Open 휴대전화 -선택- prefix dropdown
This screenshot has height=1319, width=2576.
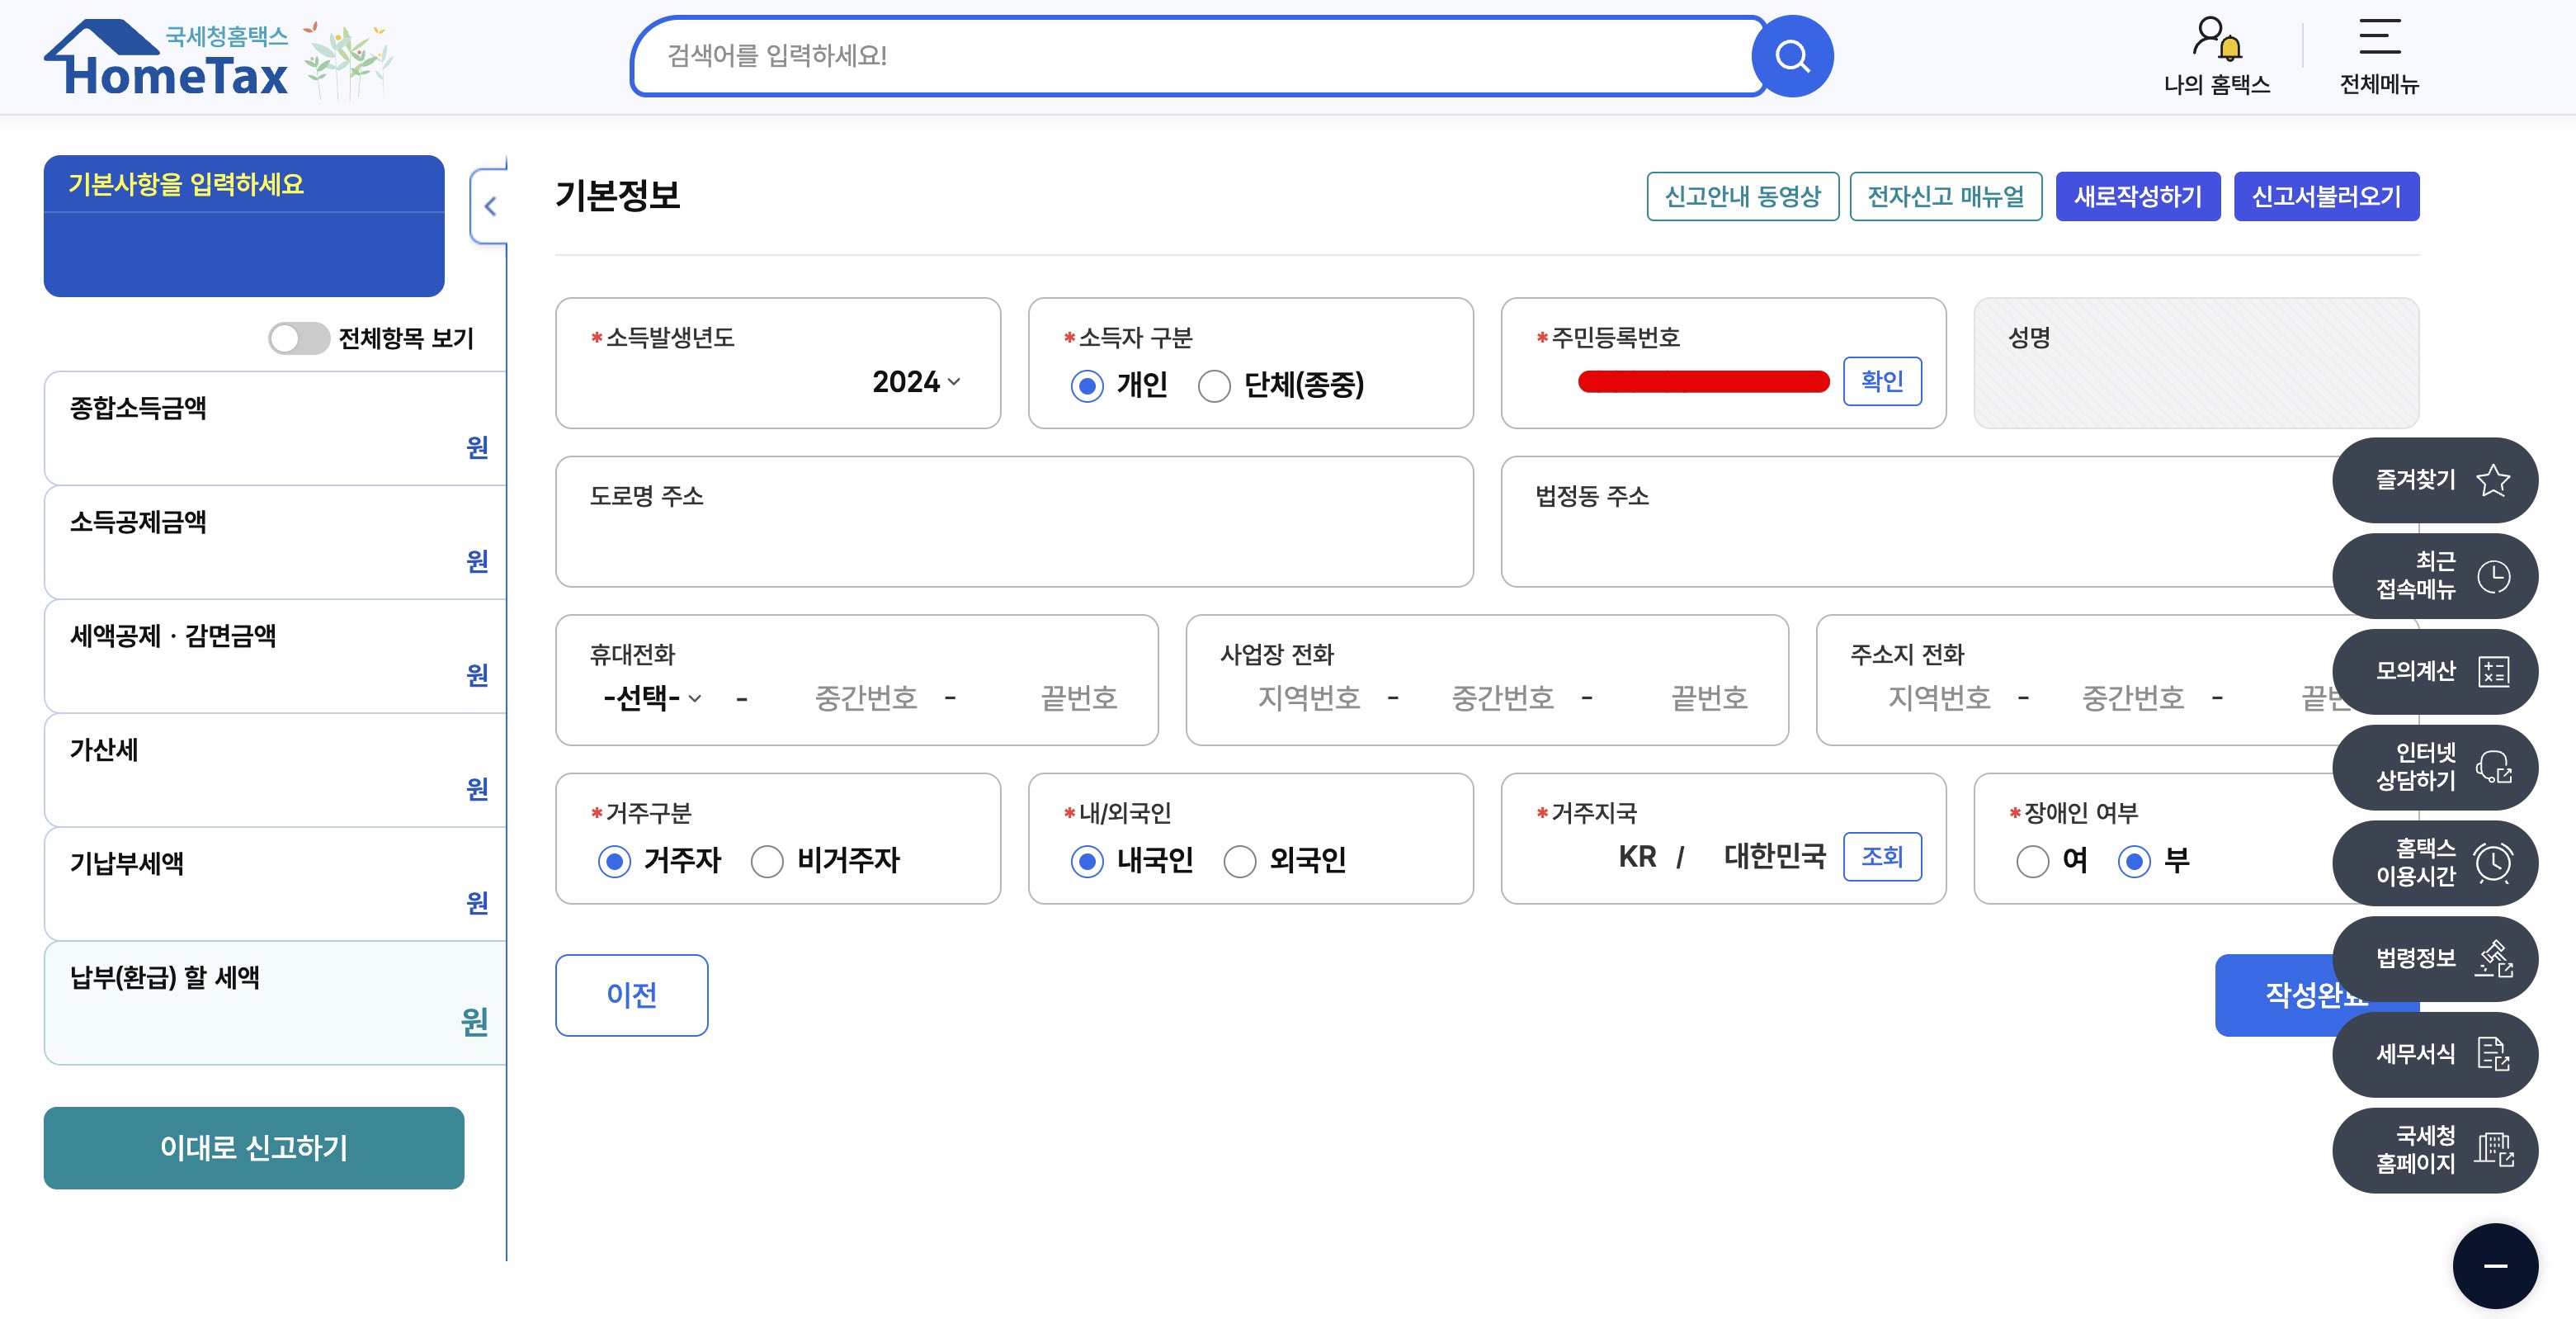point(652,698)
